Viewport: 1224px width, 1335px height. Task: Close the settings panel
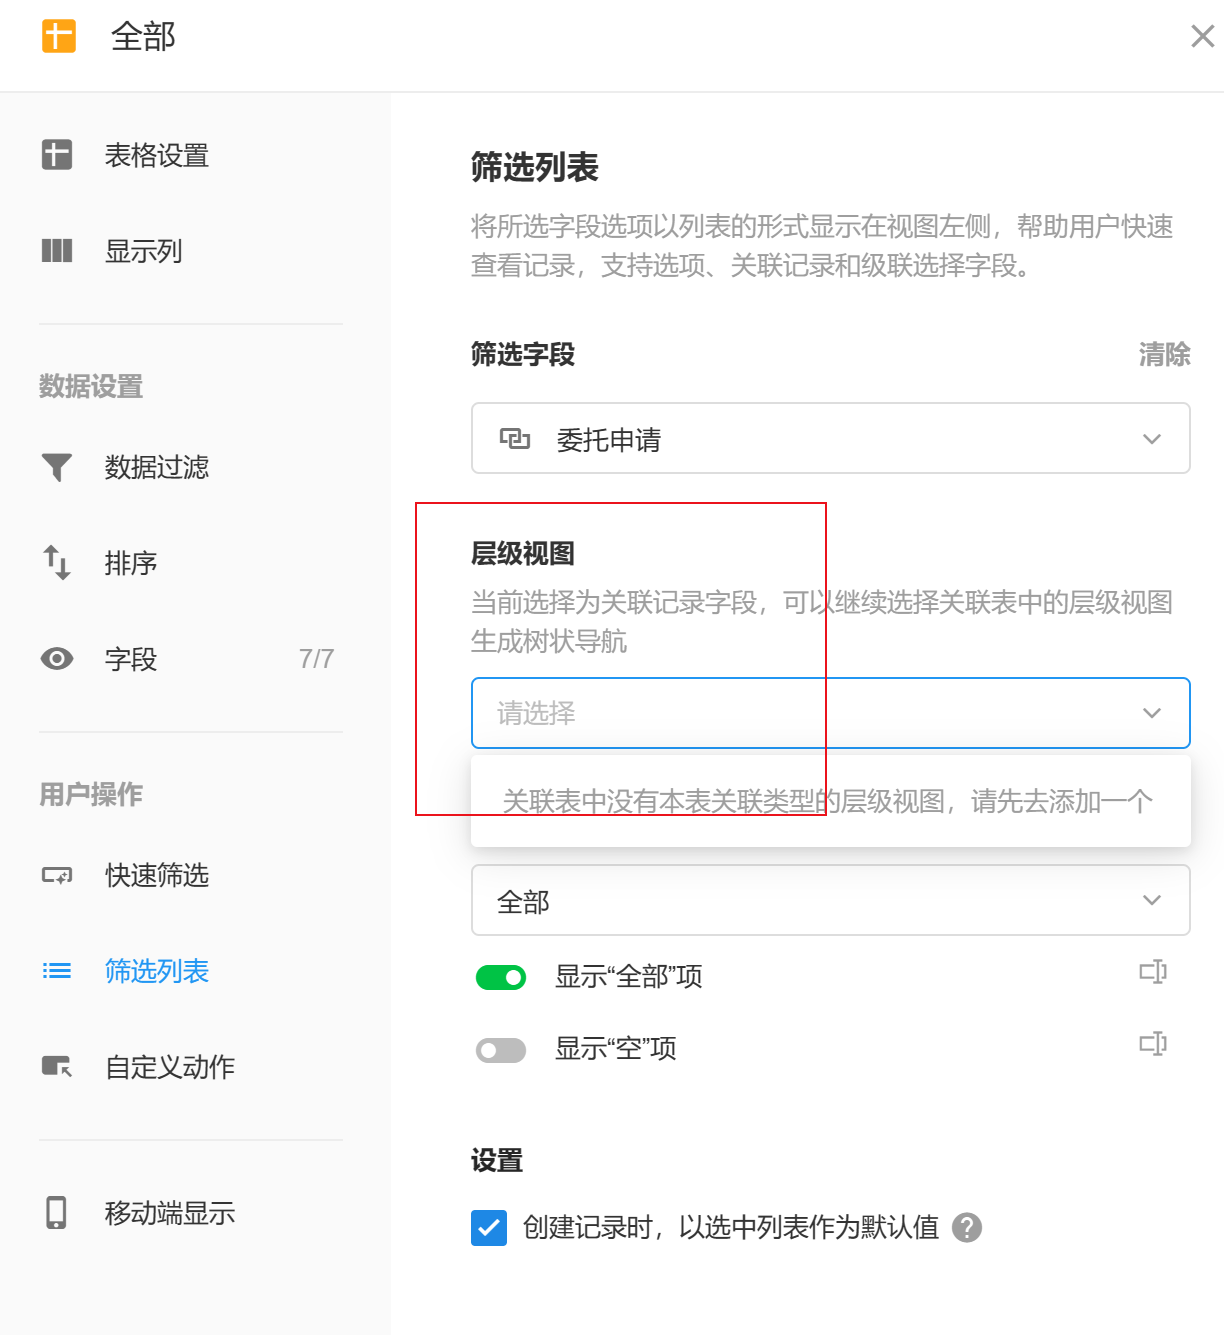(1202, 37)
